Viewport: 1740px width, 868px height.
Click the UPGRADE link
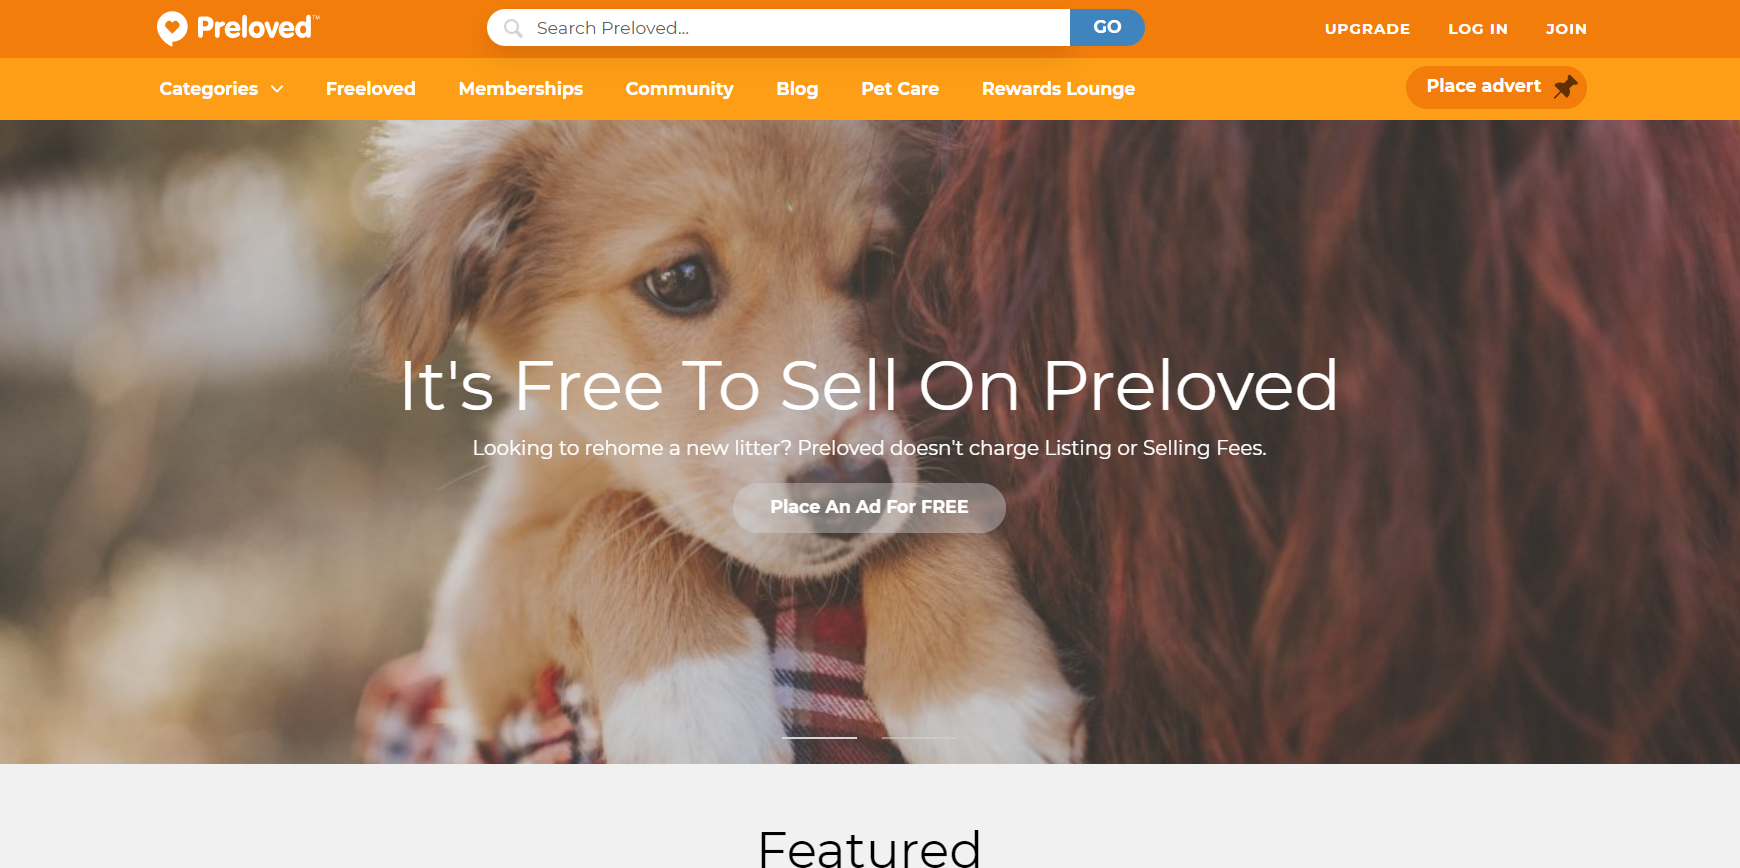click(x=1367, y=29)
